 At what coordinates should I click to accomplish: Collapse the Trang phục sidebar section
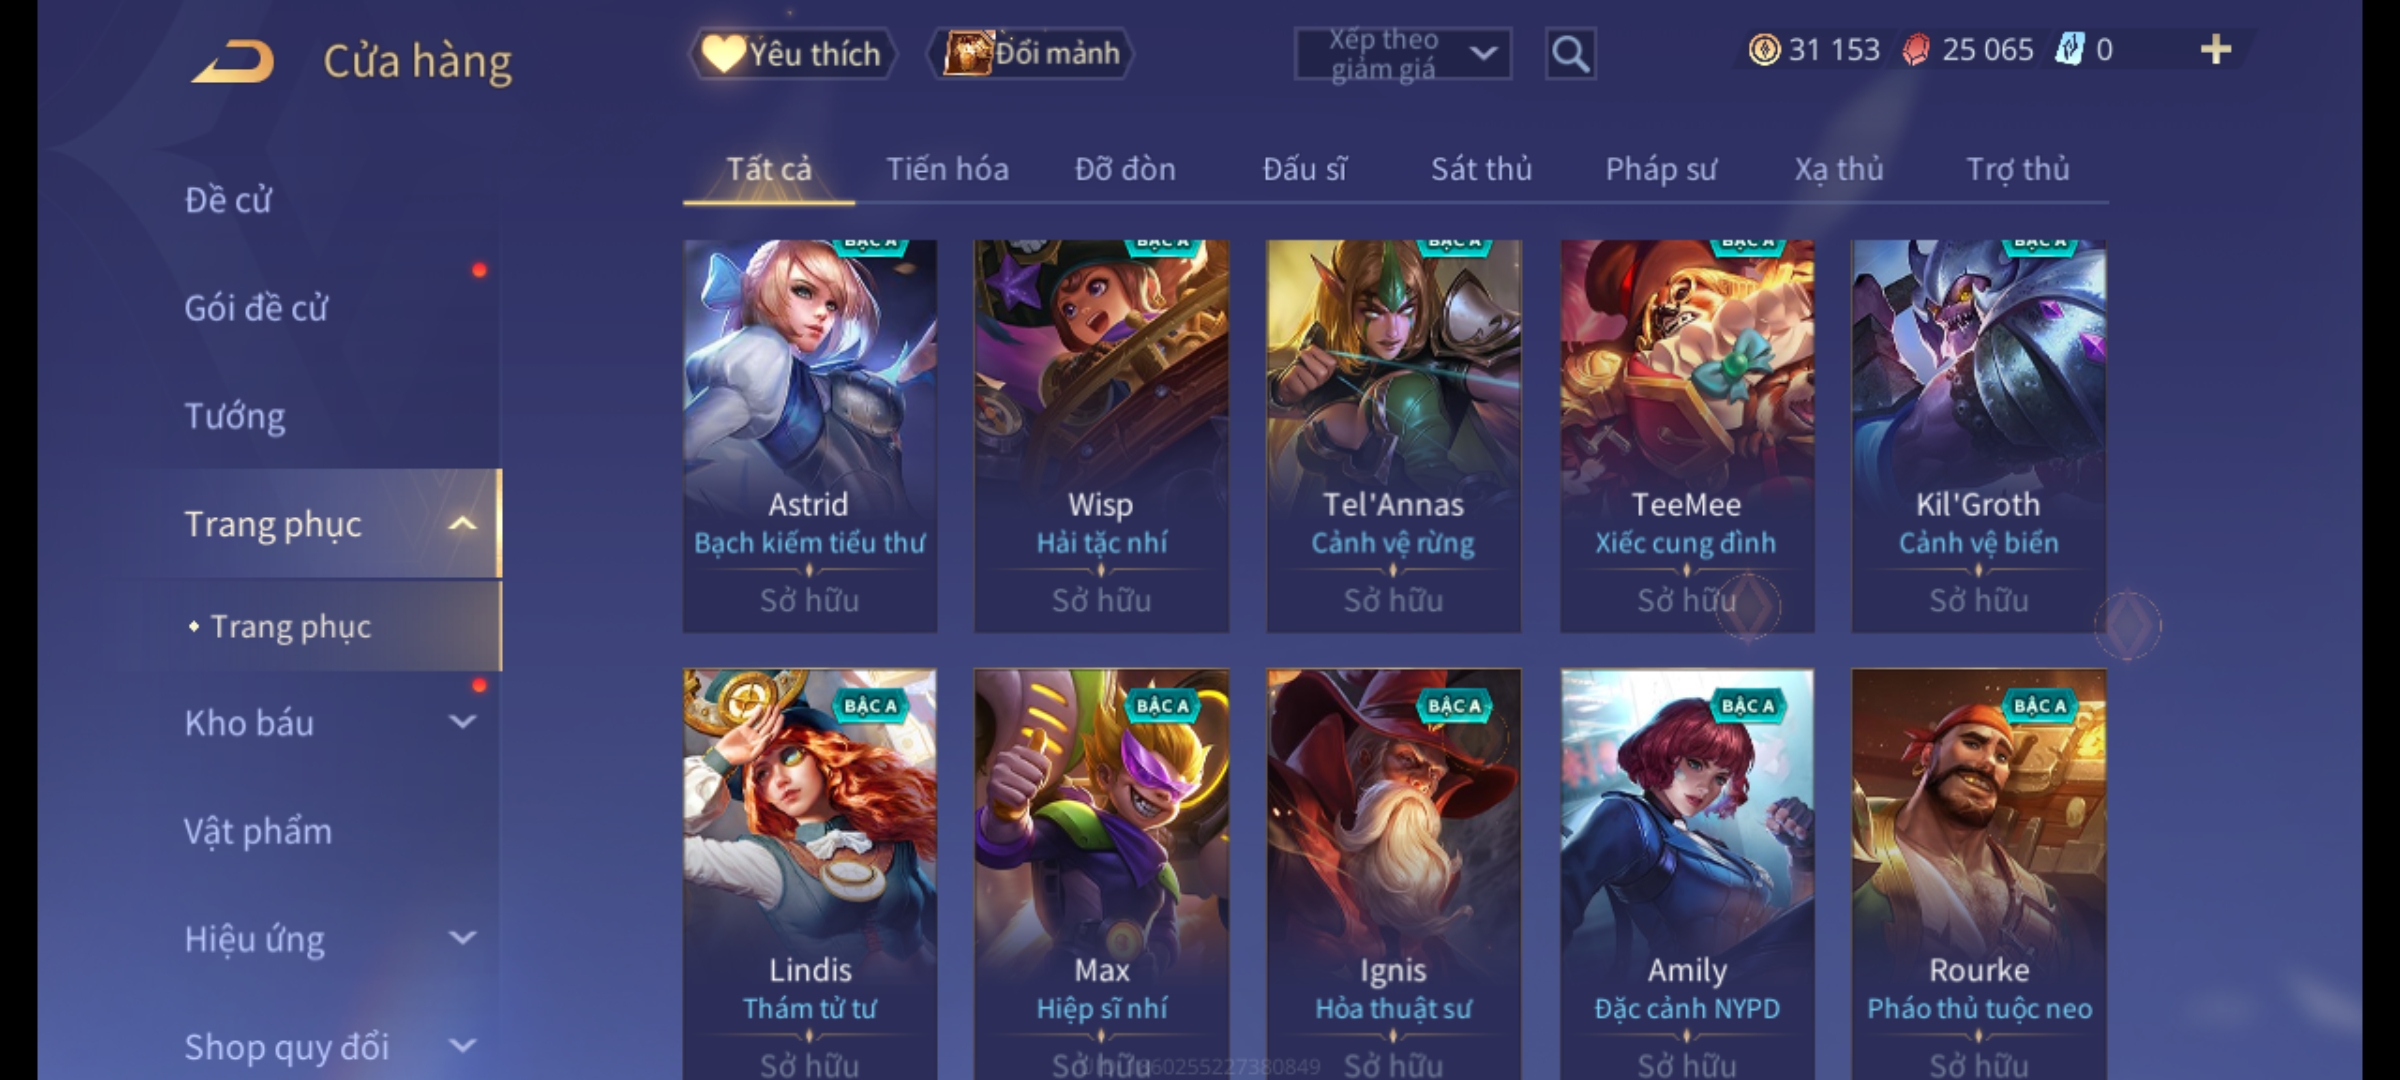pyautogui.click(x=462, y=523)
